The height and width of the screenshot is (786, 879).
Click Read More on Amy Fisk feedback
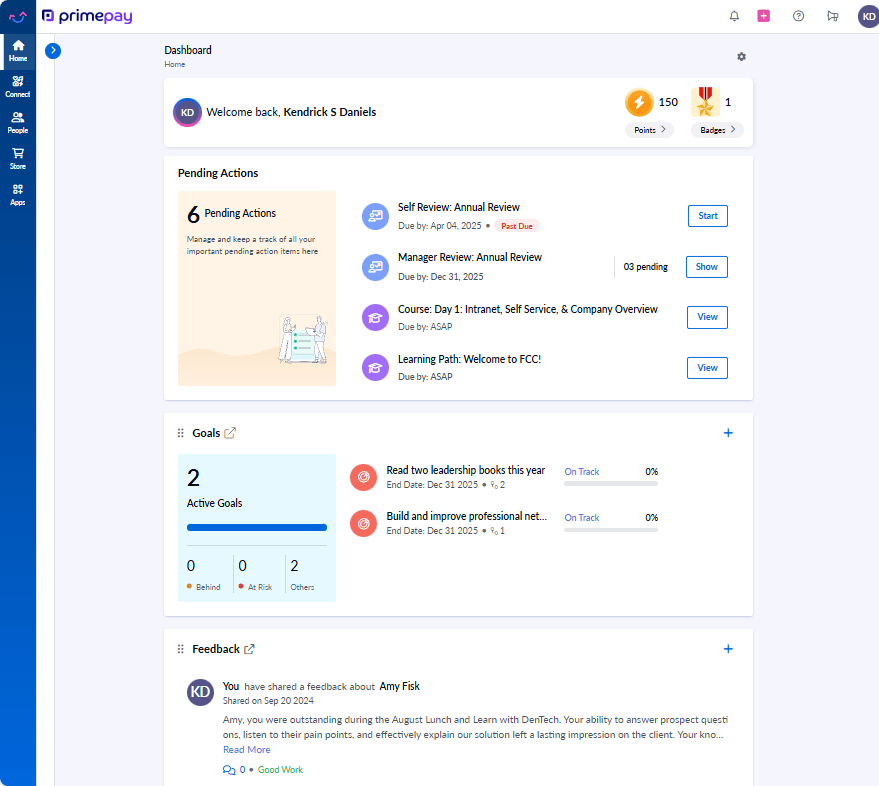(246, 749)
